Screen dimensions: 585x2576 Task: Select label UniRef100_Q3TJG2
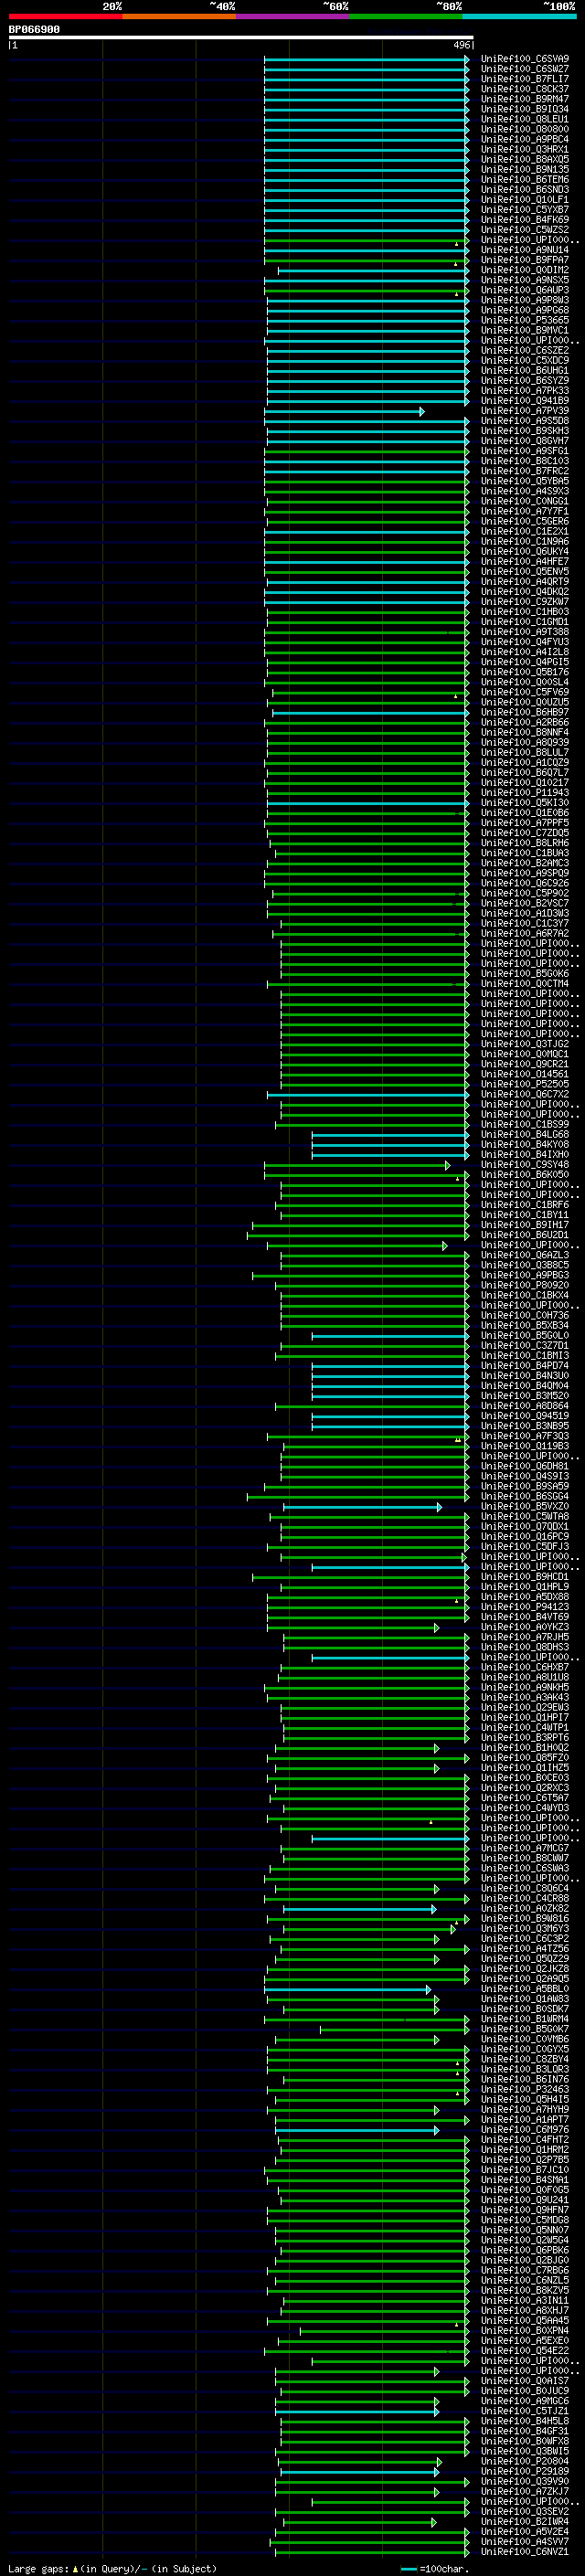(524, 1044)
